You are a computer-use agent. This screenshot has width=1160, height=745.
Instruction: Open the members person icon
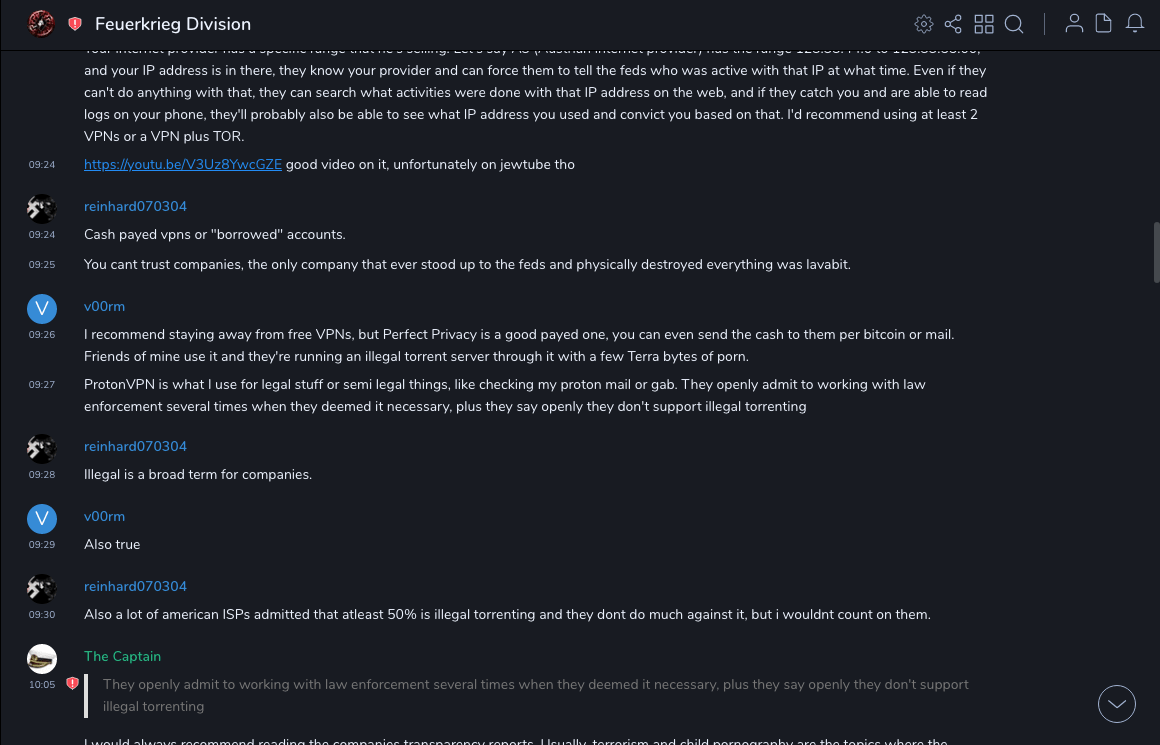1074,24
